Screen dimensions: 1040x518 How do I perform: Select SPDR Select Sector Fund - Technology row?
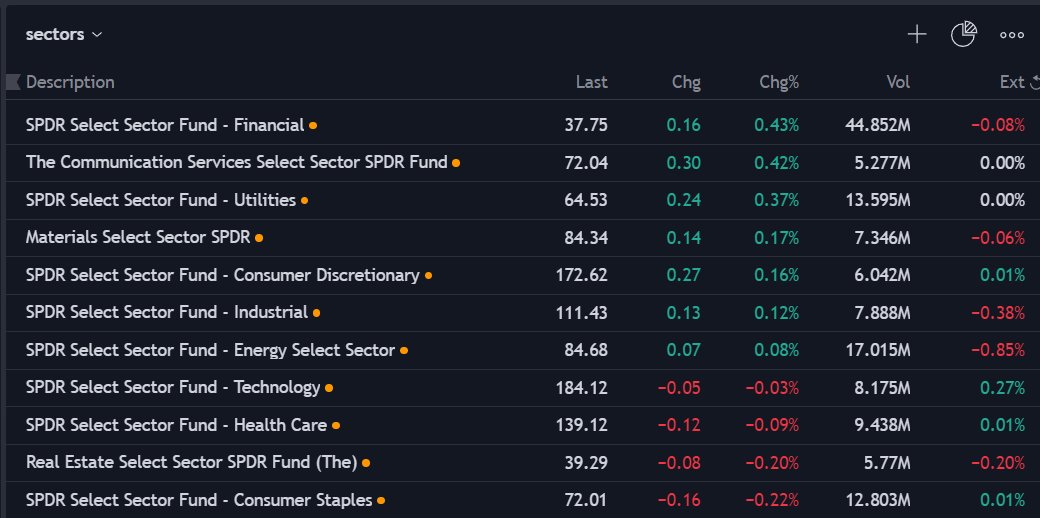[x=523, y=387]
